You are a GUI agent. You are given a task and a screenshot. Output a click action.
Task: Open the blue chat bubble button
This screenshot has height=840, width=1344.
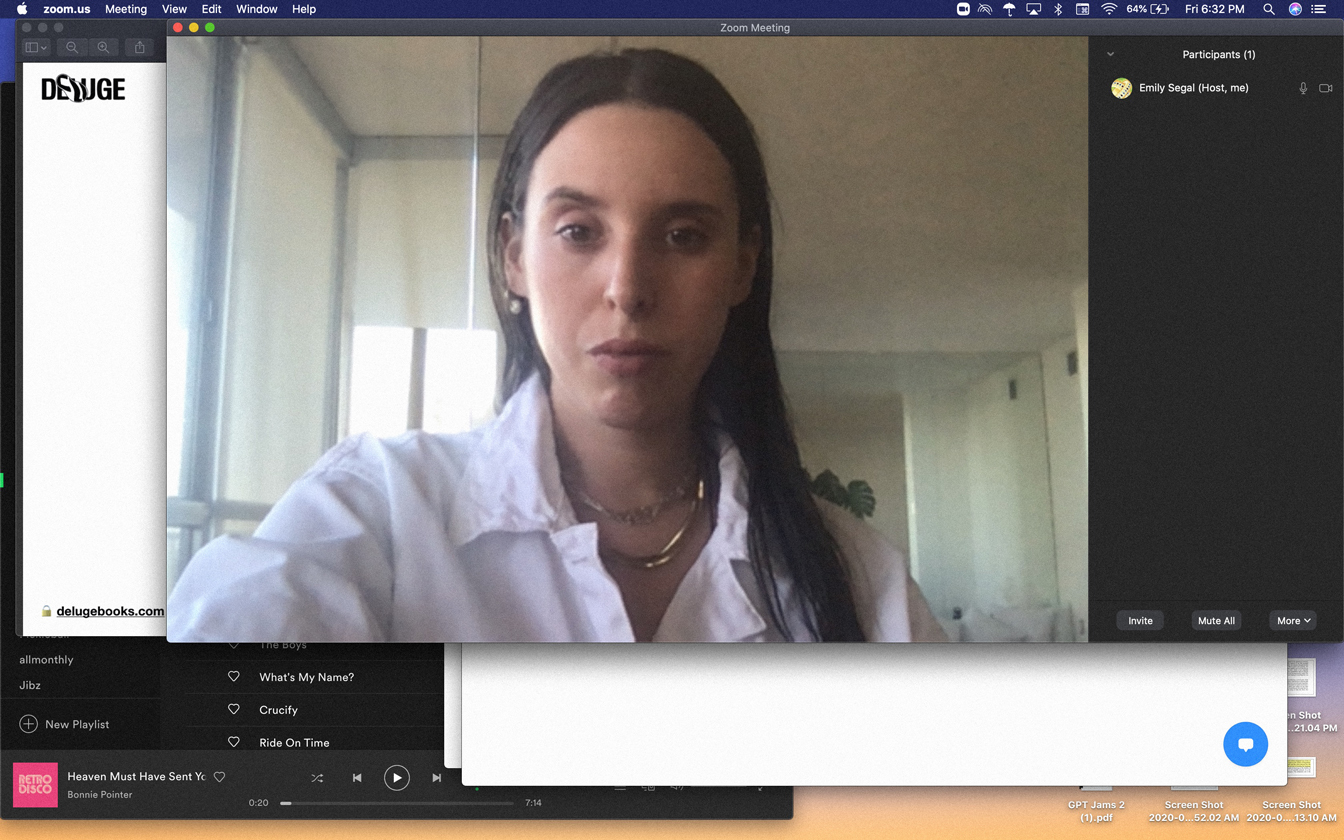pos(1245,744)
